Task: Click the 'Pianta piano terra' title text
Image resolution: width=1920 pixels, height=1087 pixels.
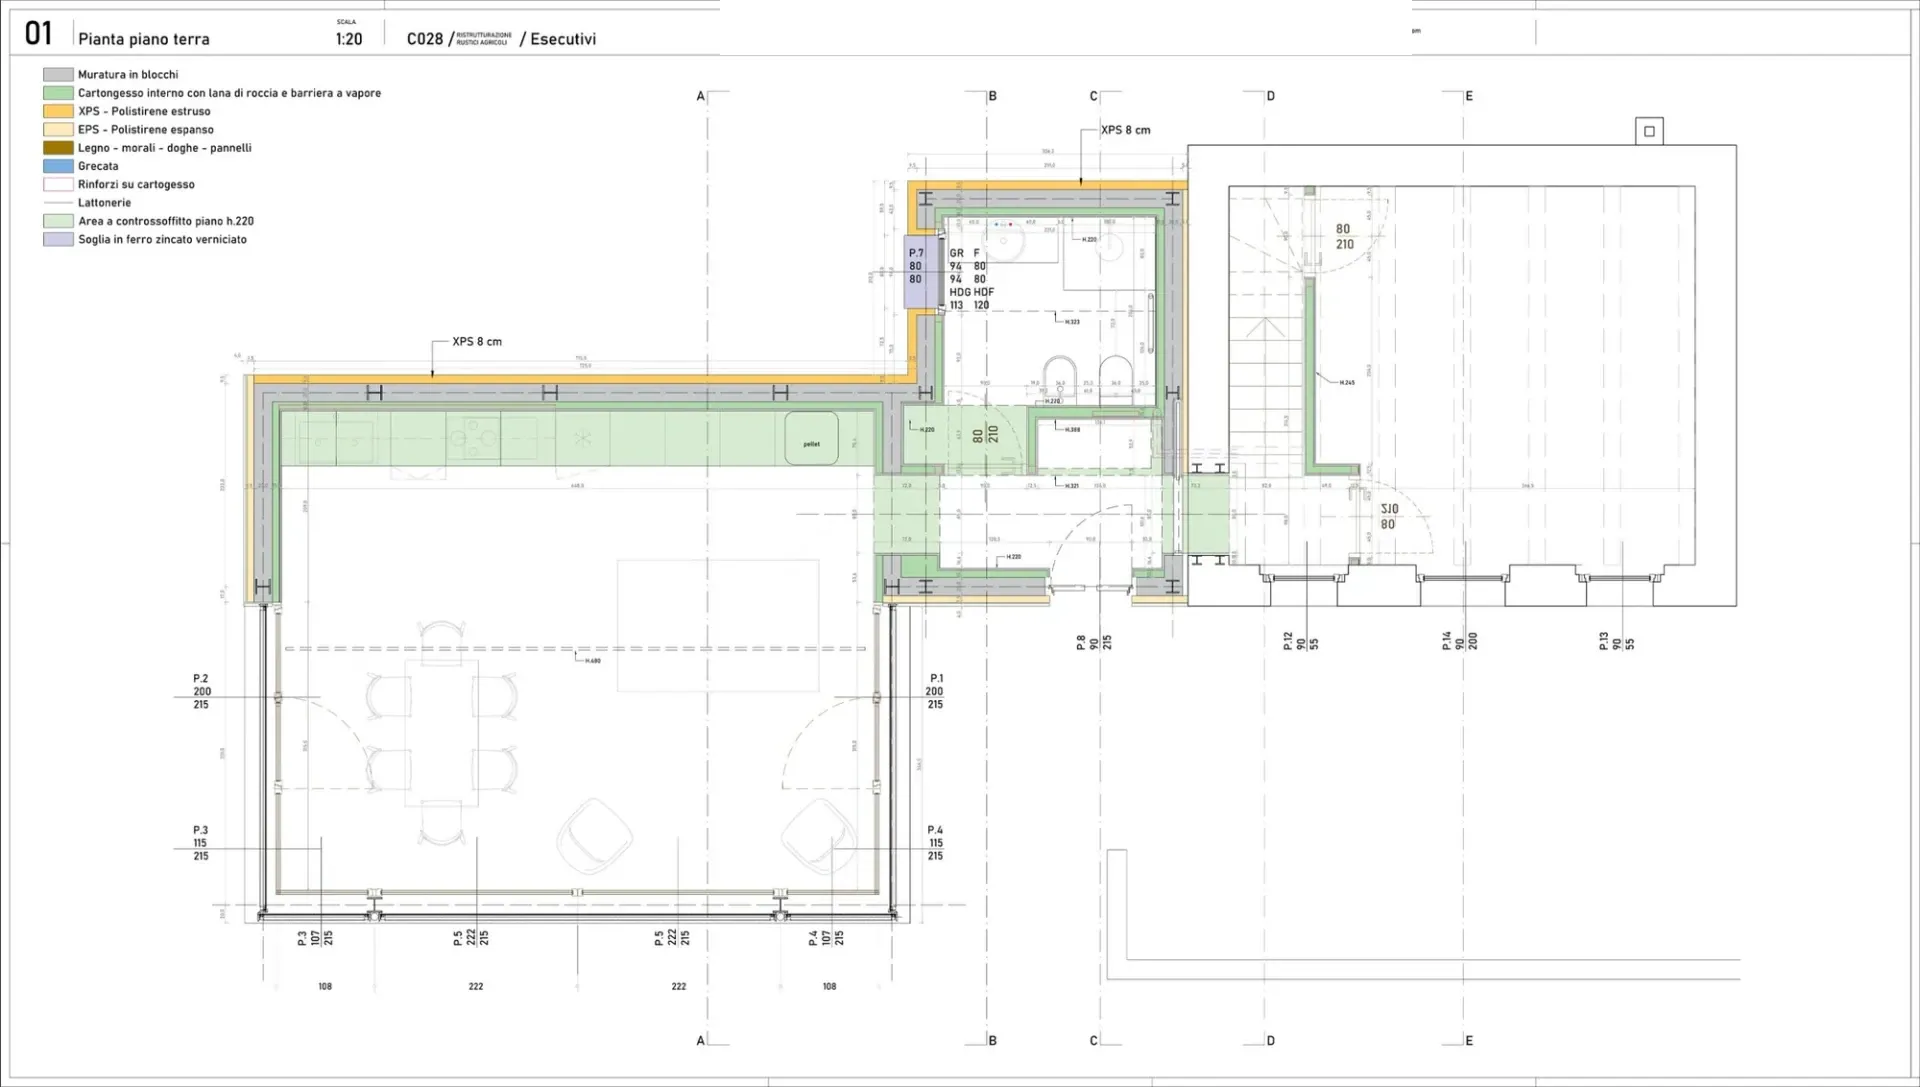Action: (144, 39)
